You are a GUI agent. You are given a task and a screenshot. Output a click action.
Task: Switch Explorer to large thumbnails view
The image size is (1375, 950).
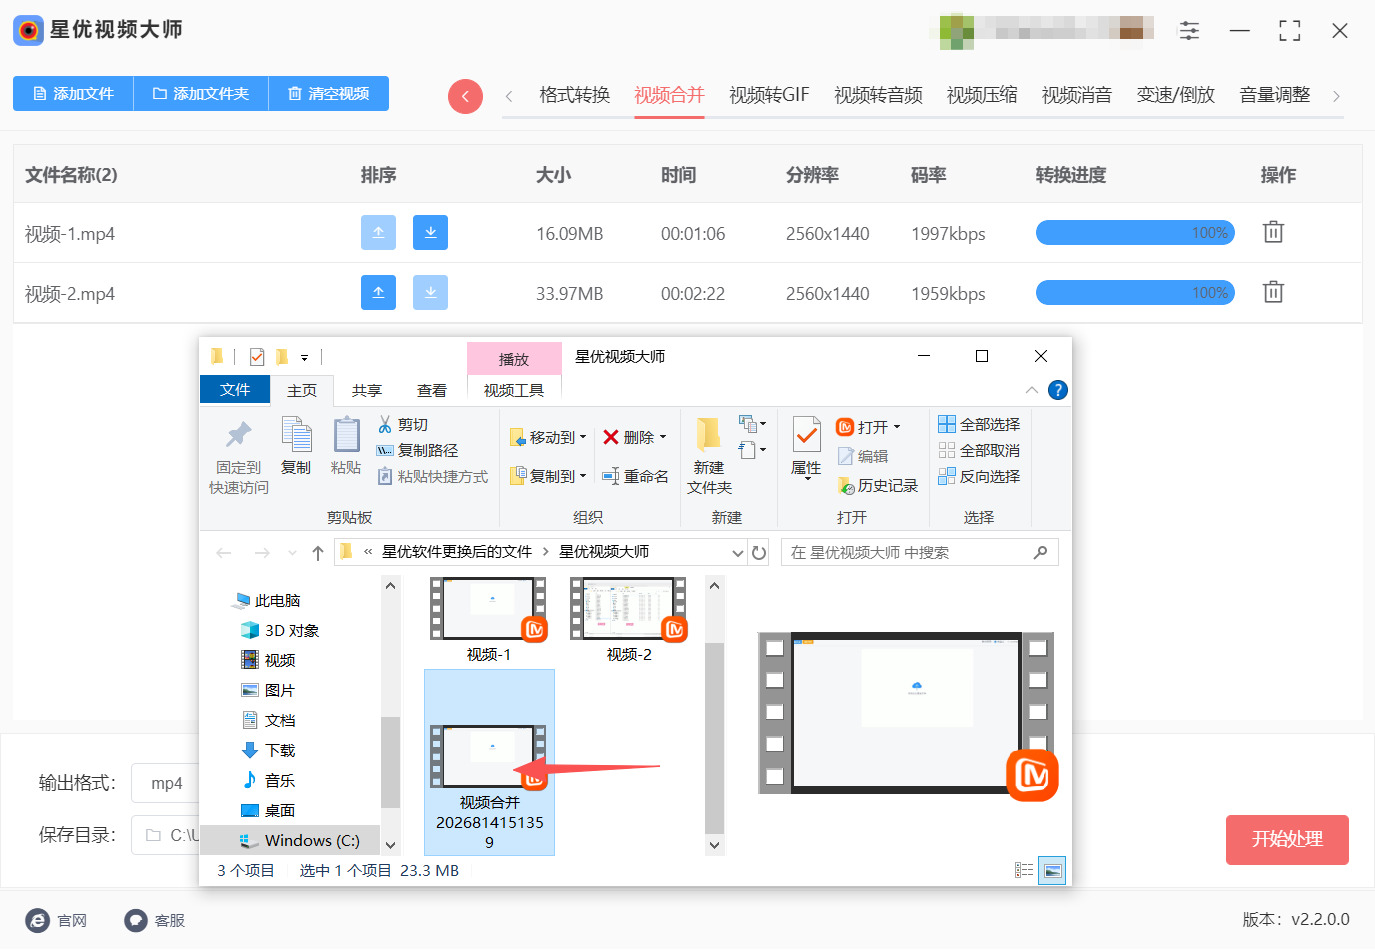[x=1052, y=871]
